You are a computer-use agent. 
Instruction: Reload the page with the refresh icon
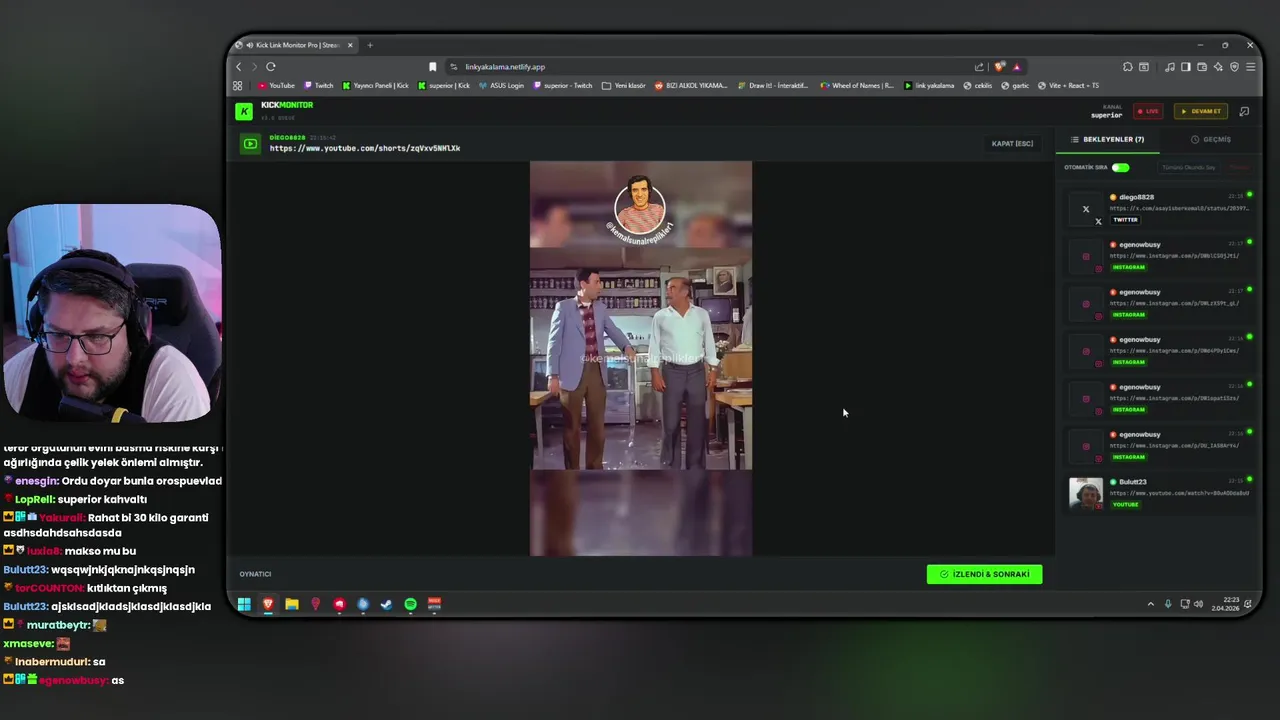[270, 67]
